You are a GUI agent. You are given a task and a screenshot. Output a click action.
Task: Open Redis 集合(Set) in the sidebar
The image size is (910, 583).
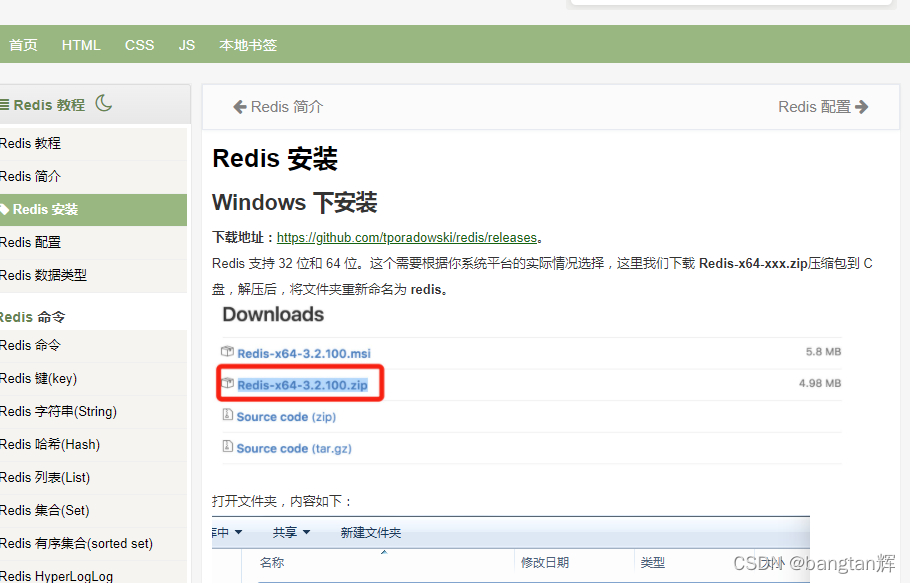click(x=93, y=510)
